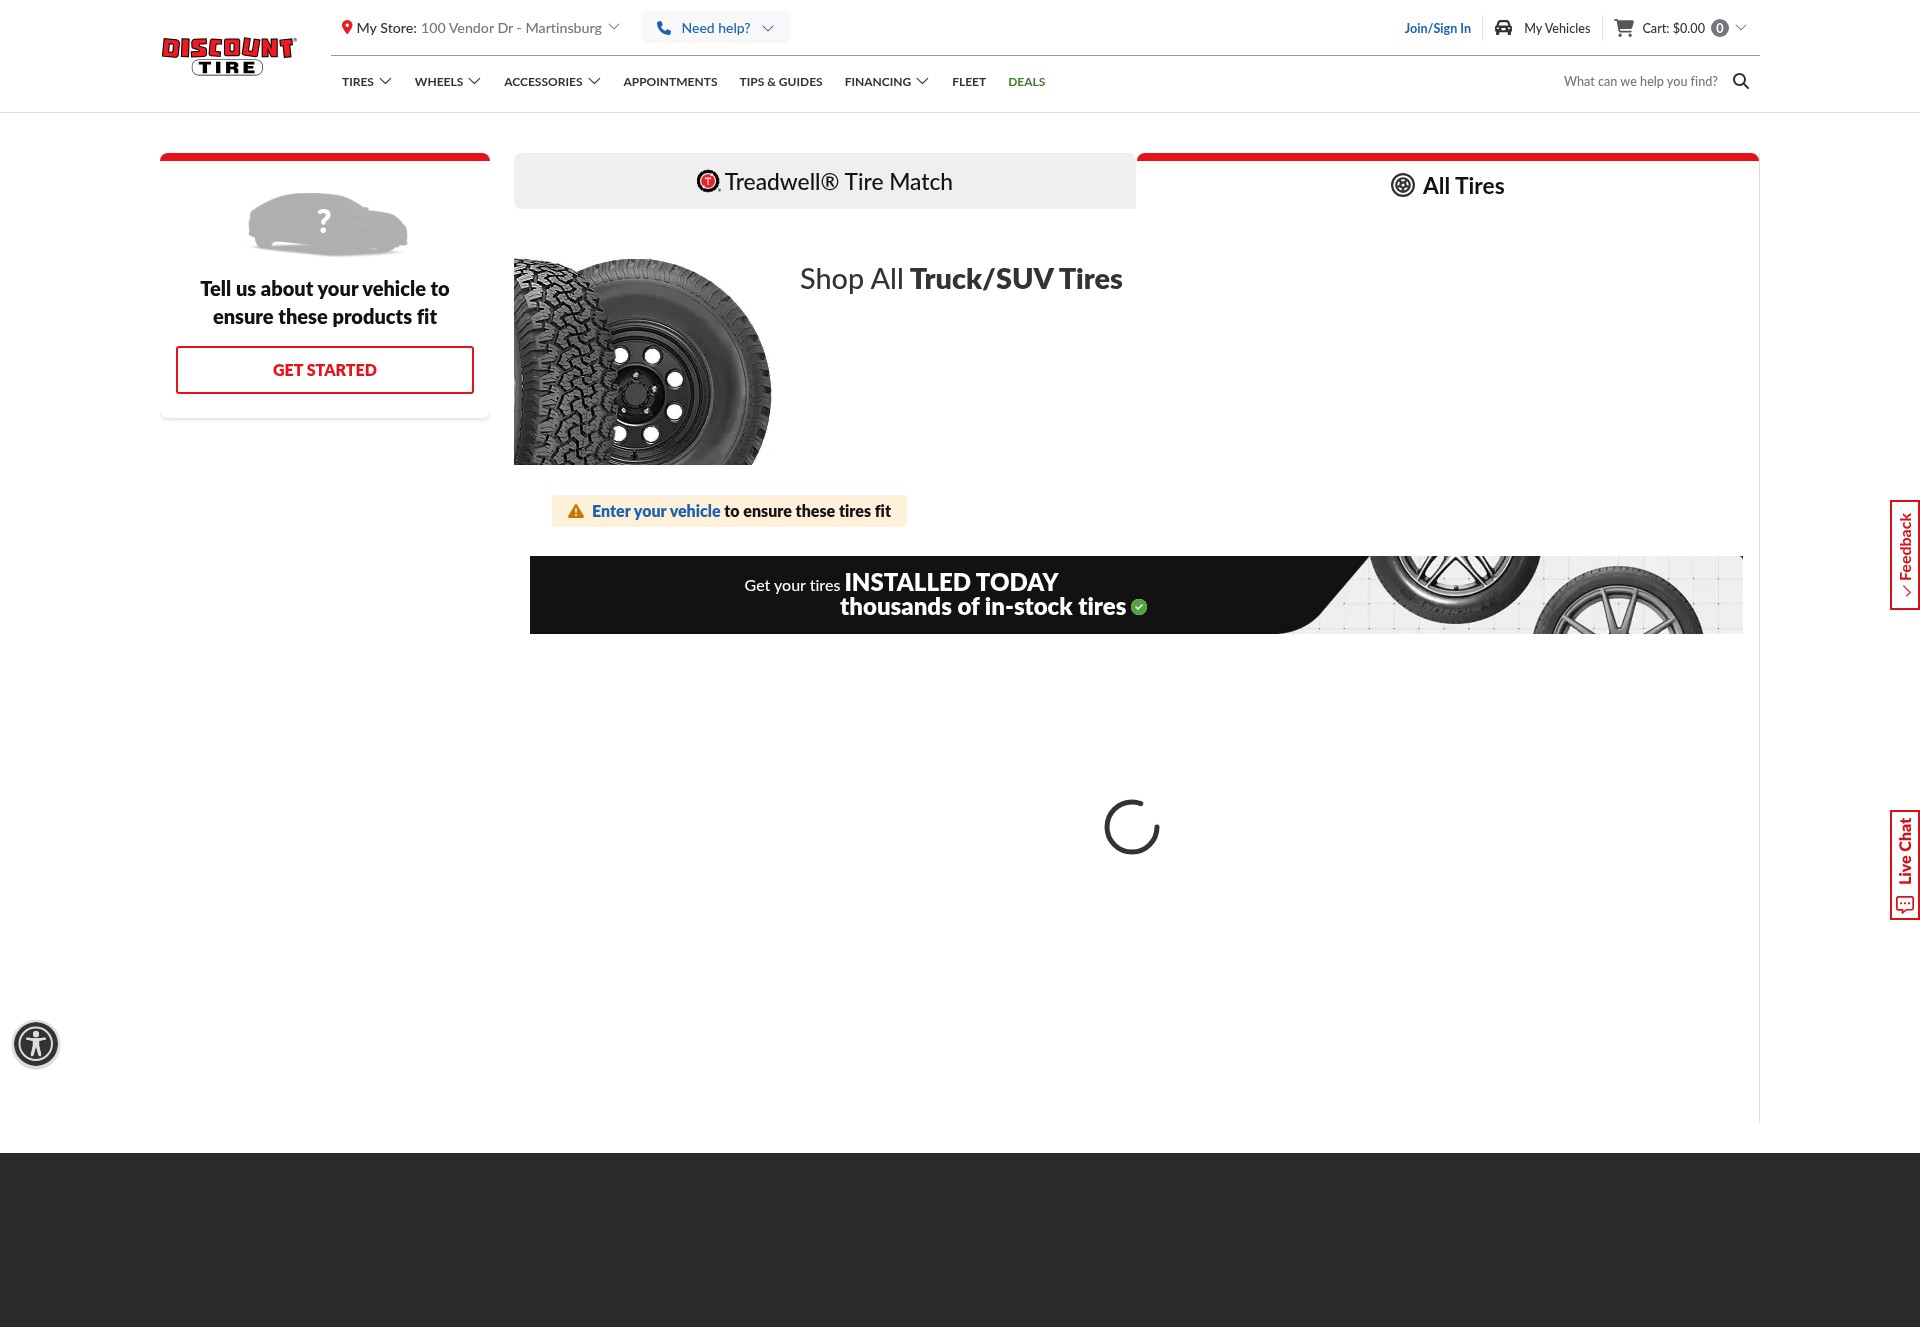Open the Deals page
Viewport: 1920px width, 1327px height.
click(x=1027, y=82)
